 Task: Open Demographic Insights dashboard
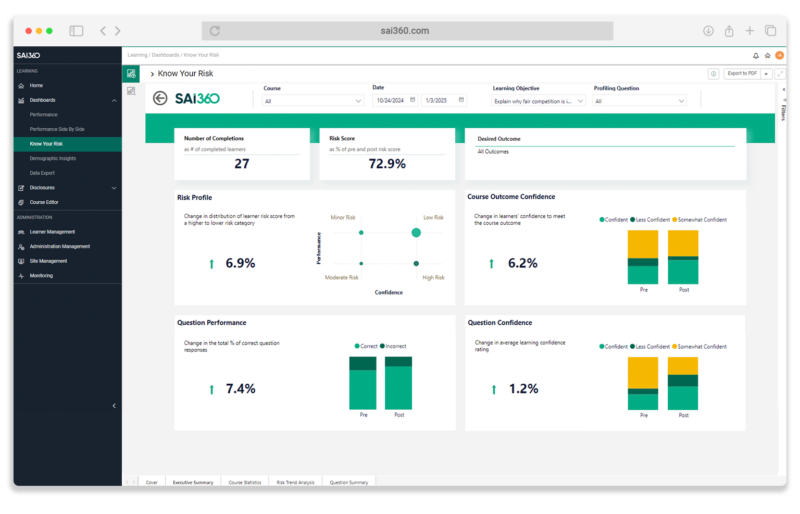(53, 159)
